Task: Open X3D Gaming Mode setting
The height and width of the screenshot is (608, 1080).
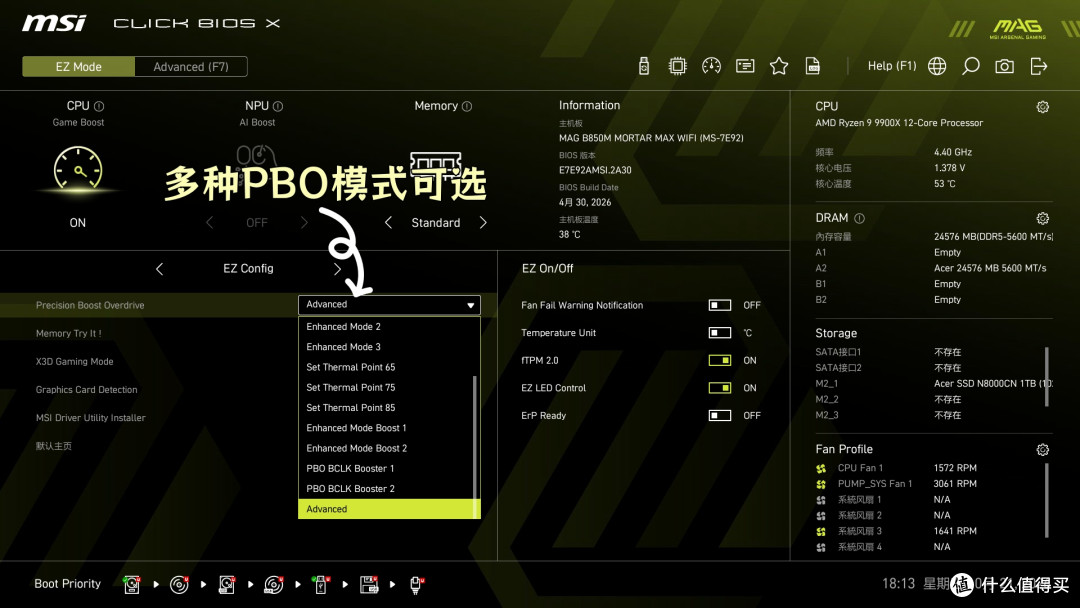Action: [x=74, y=361]
